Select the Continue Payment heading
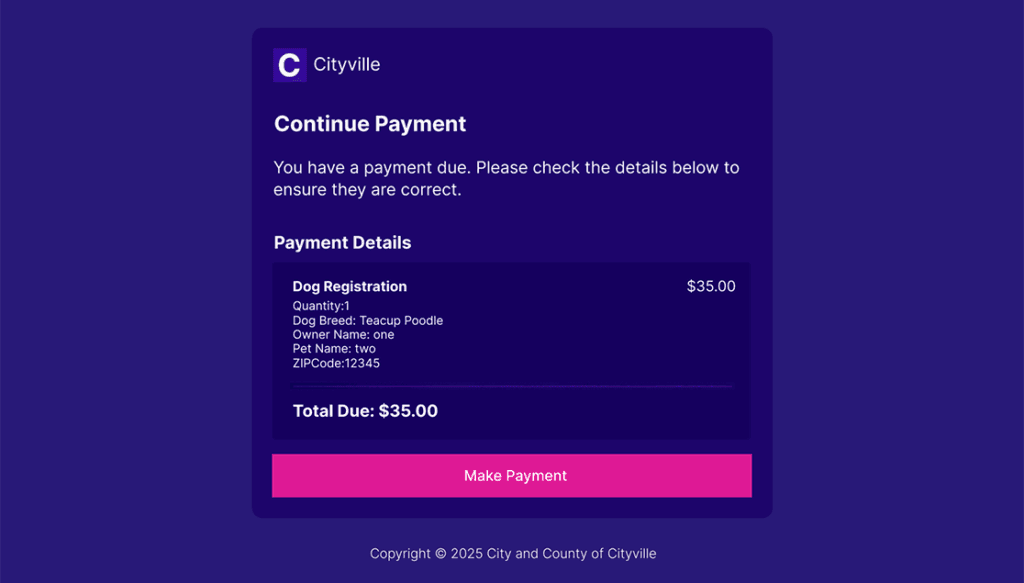1024x583 pixels. (x=370, y=124)
